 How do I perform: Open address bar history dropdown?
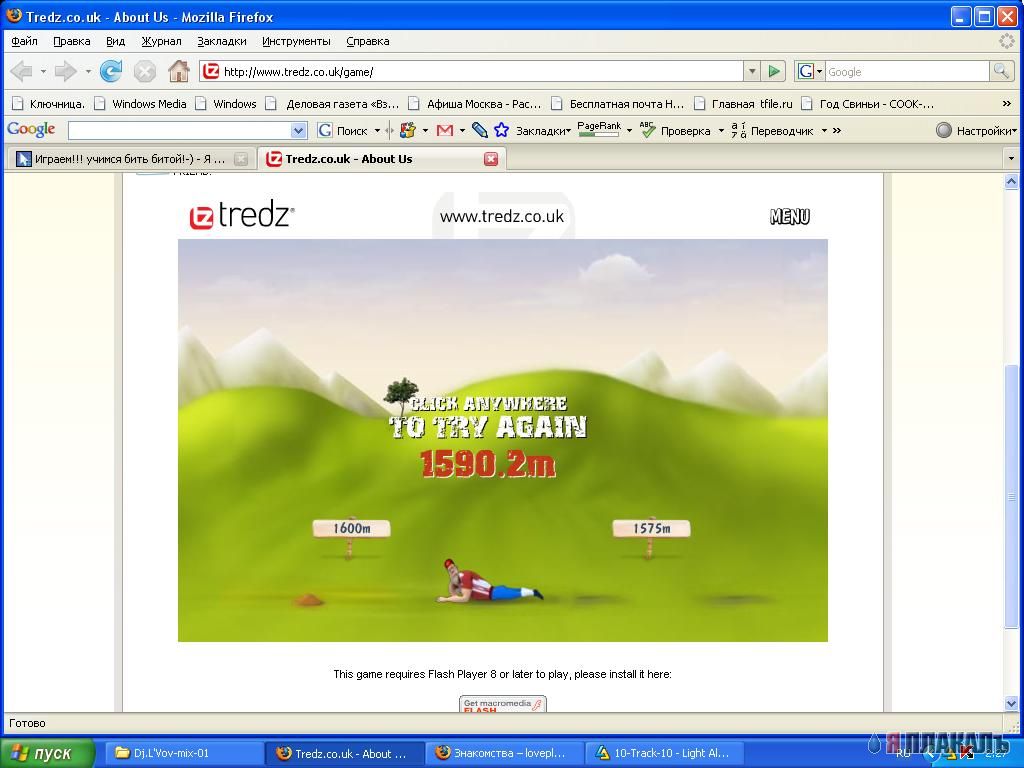pos(752,71)
